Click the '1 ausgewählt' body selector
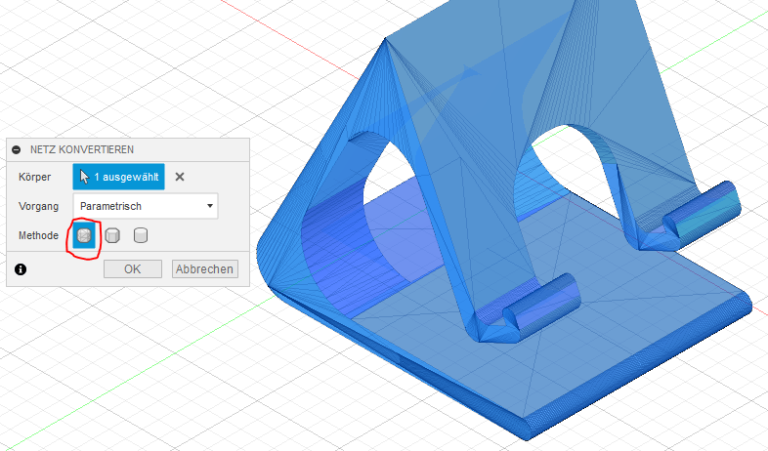Screen dimensions: 768x451 pyautogui.click(x=119, y=177)
